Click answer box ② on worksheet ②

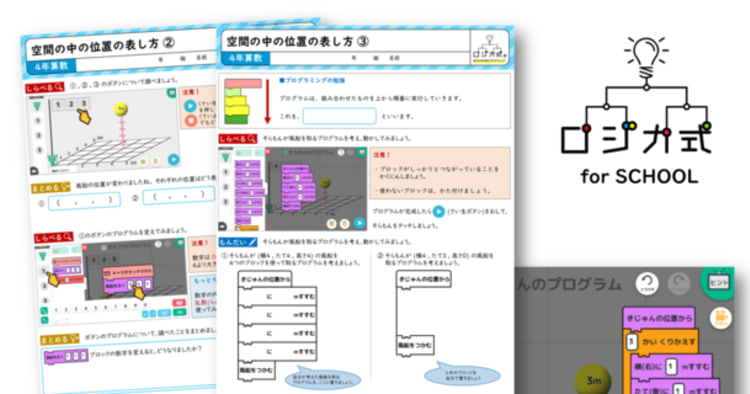(x=178, y=195)
